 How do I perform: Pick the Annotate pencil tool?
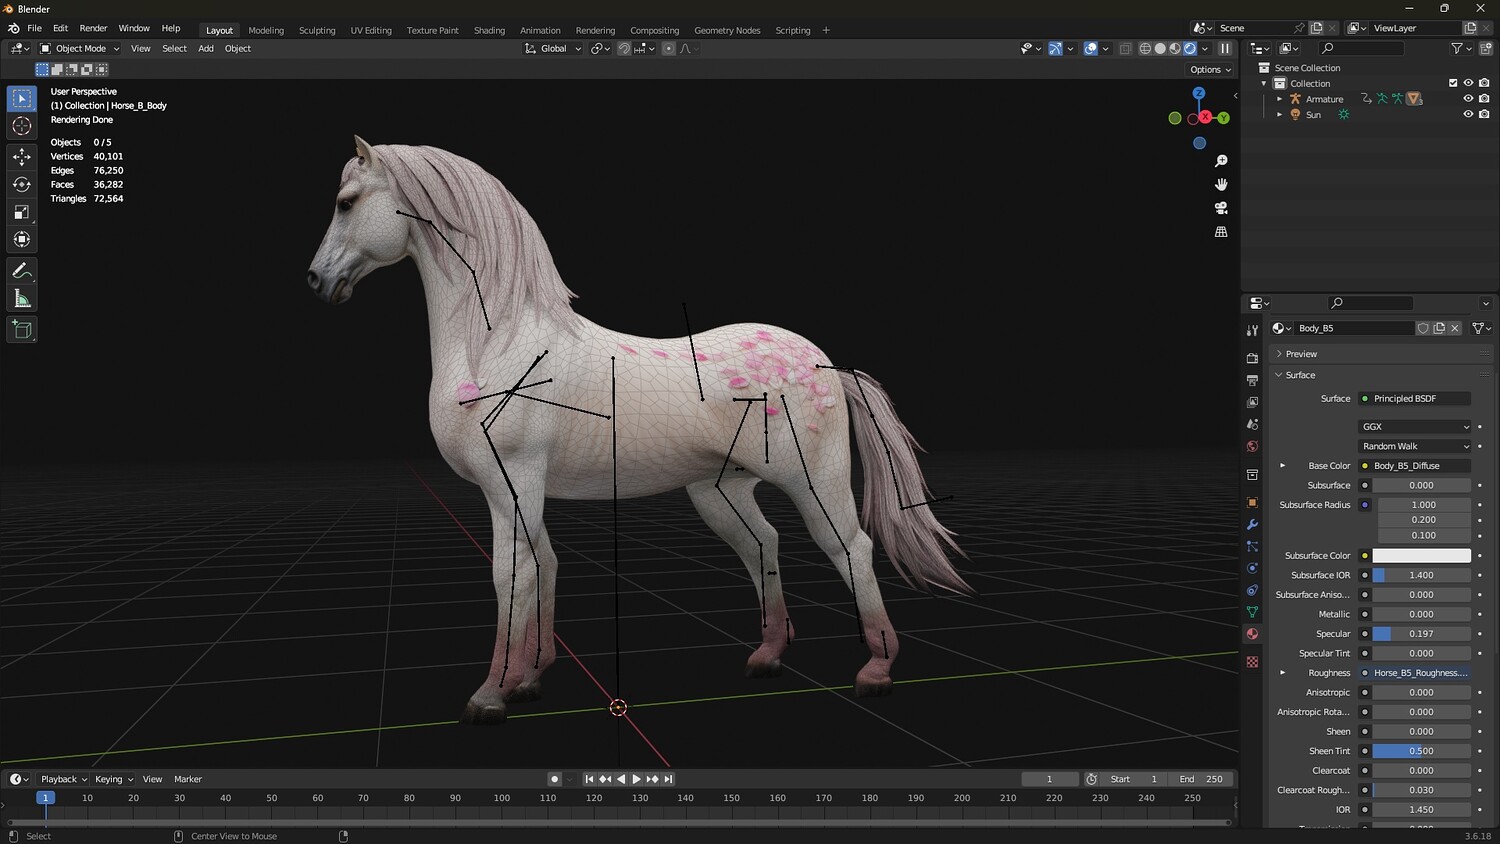(x=22, y=271)
